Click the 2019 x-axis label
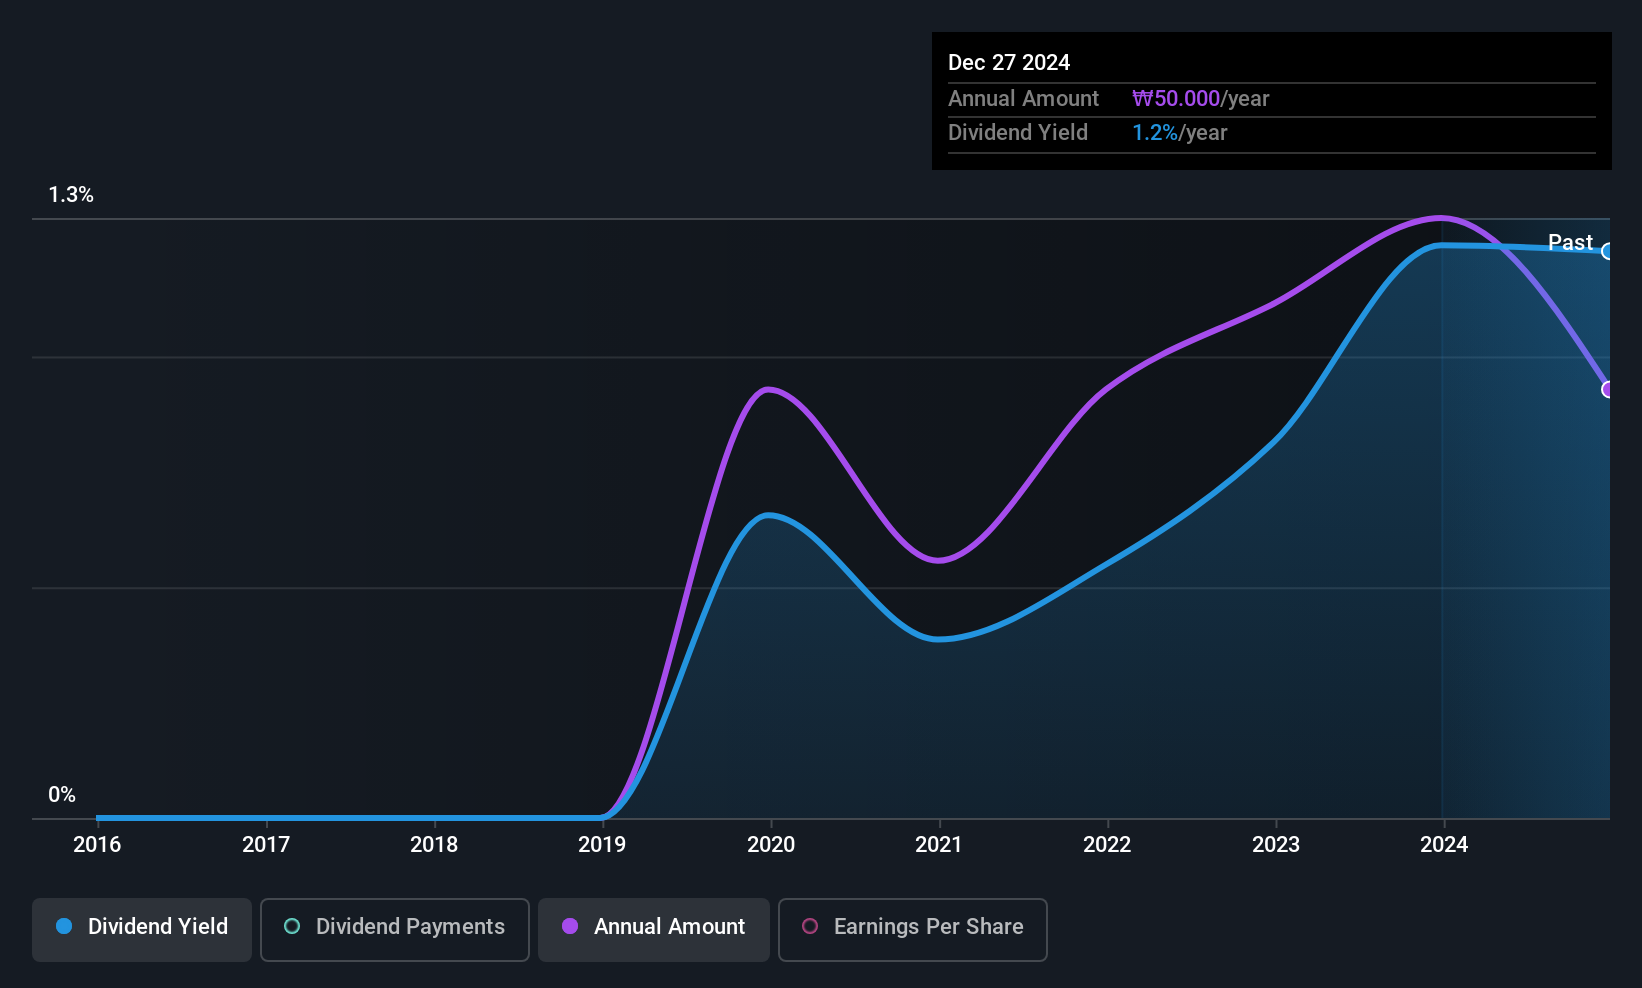Viewport: 1642px width, 988px height. click(x=602, y=845)
